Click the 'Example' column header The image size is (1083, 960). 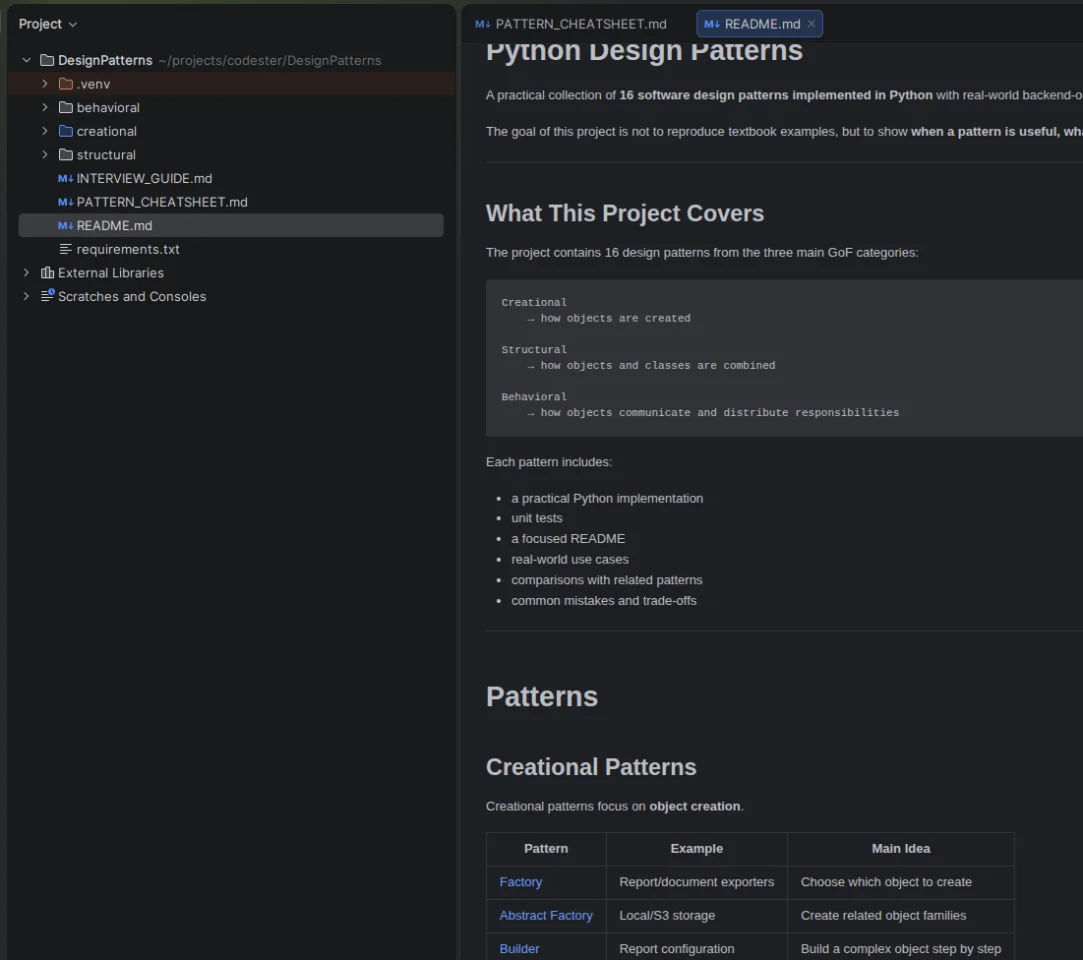click(696, 848)
